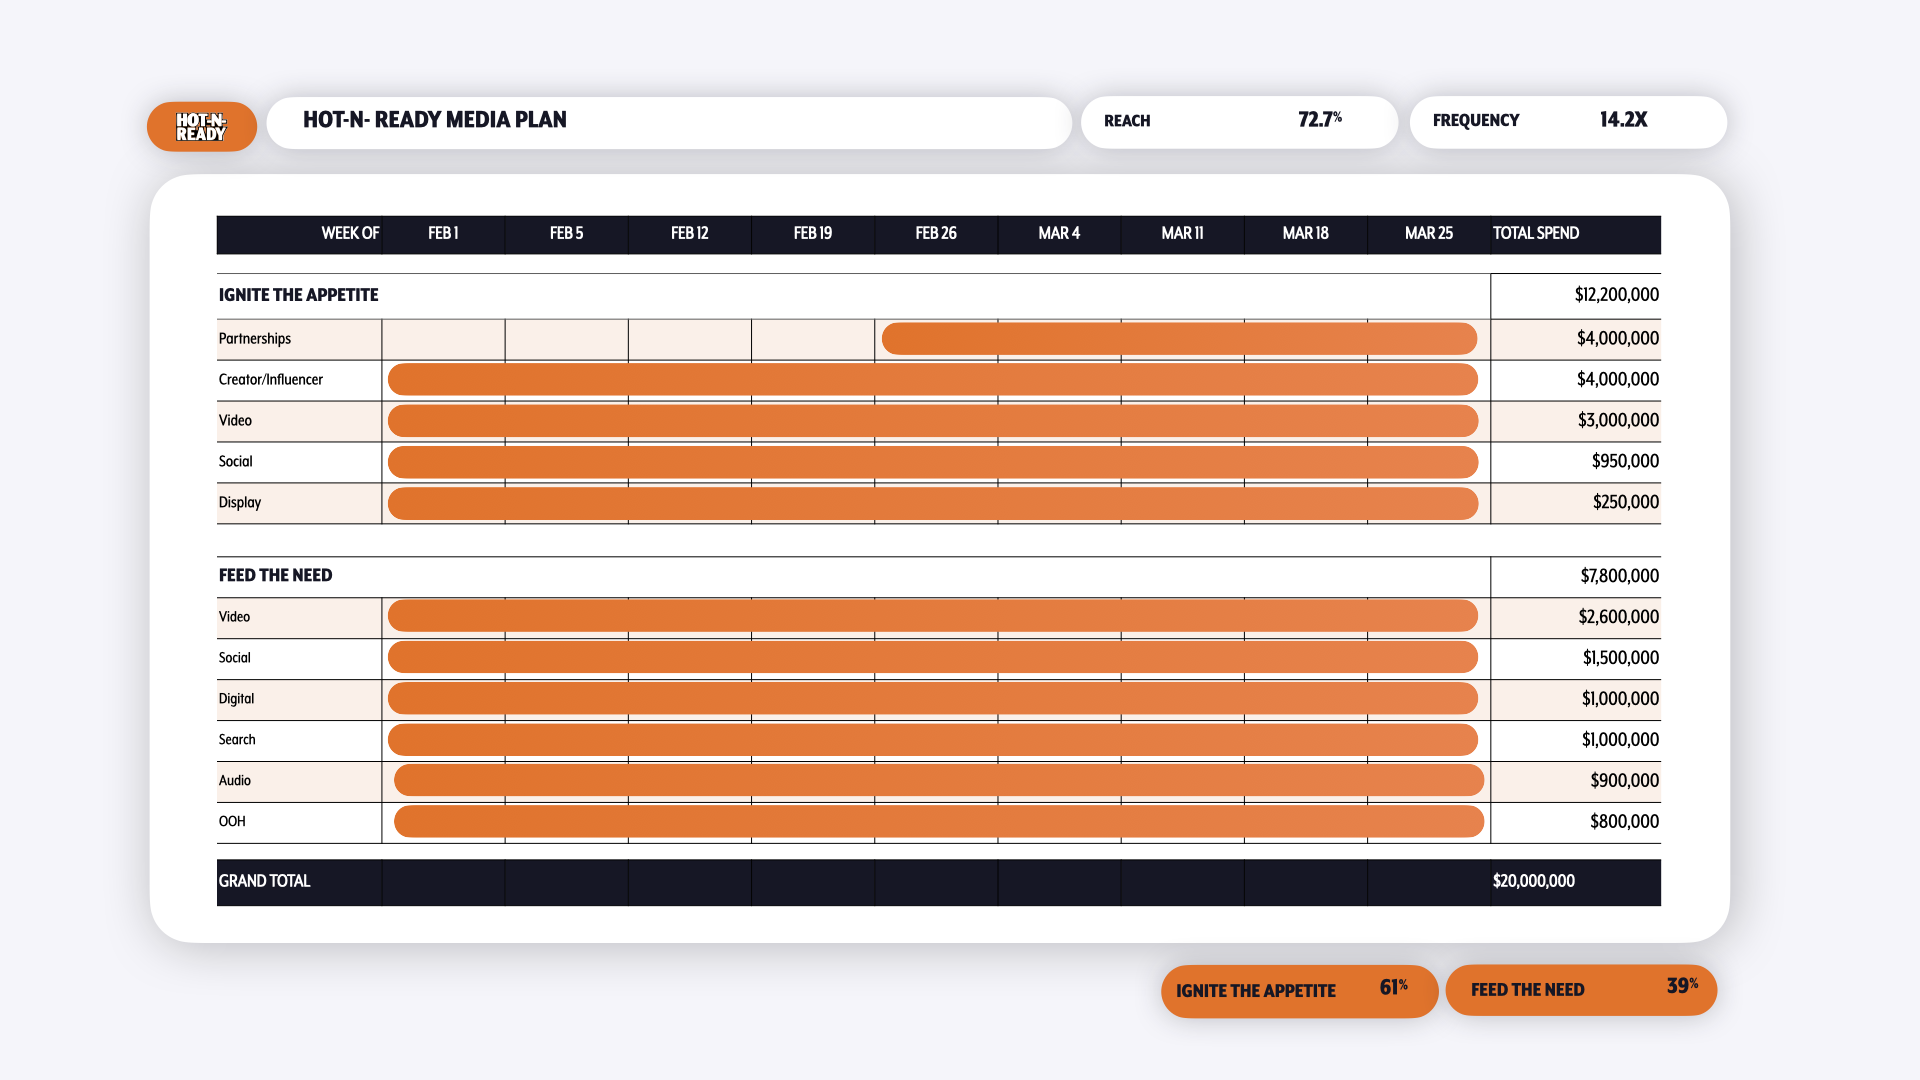Select the MAR 11 column header
Viewport: 1920px width, 1080px height.
coord(1182,234)
